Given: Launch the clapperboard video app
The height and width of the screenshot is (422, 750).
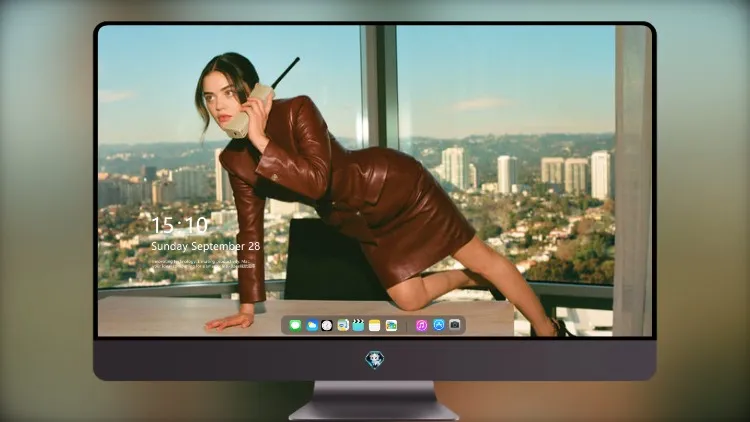Looking at the screenshot, I should pos(358,326).
